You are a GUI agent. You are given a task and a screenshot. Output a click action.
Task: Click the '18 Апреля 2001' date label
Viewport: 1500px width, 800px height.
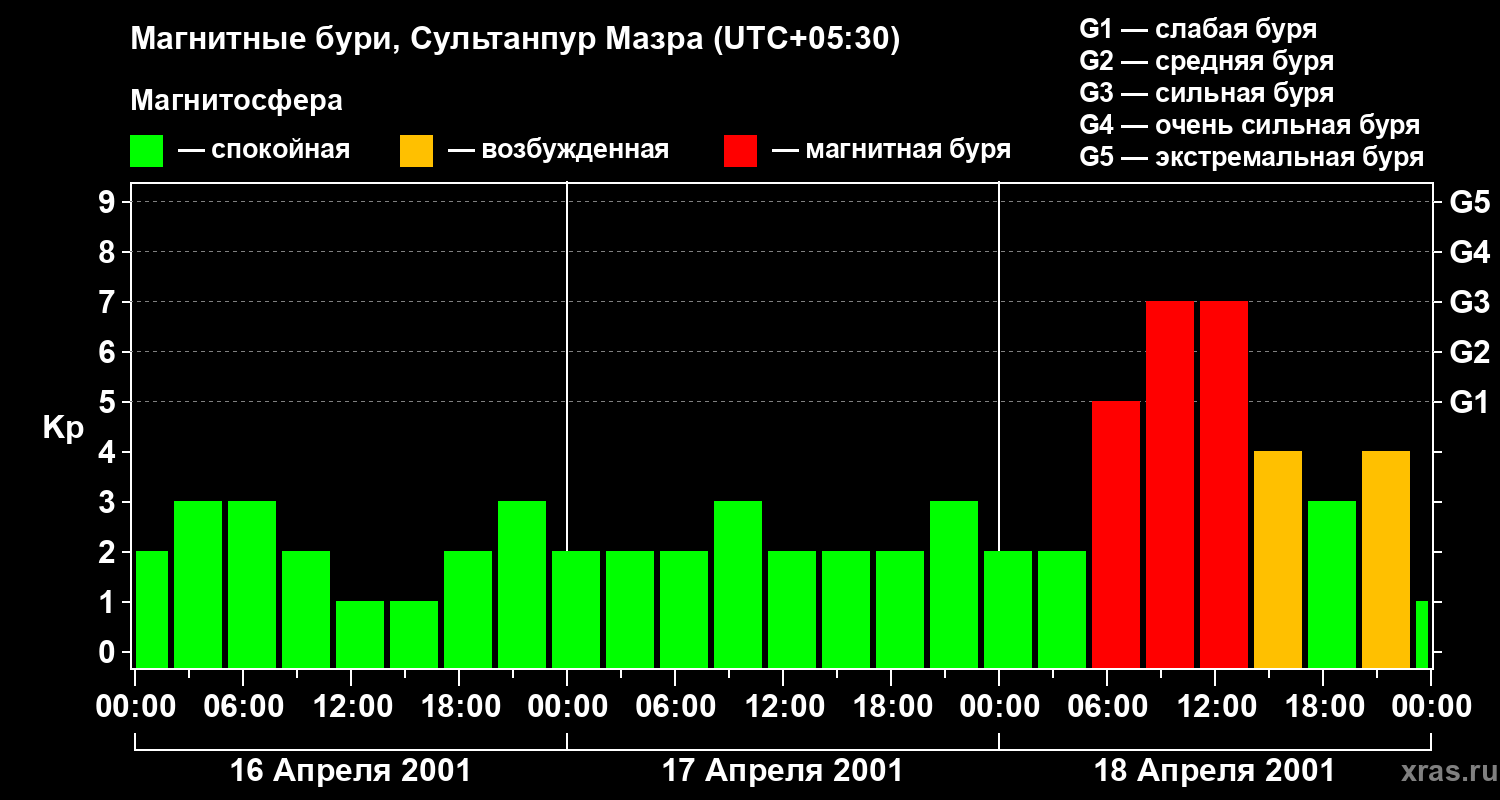click(1214, 771)
